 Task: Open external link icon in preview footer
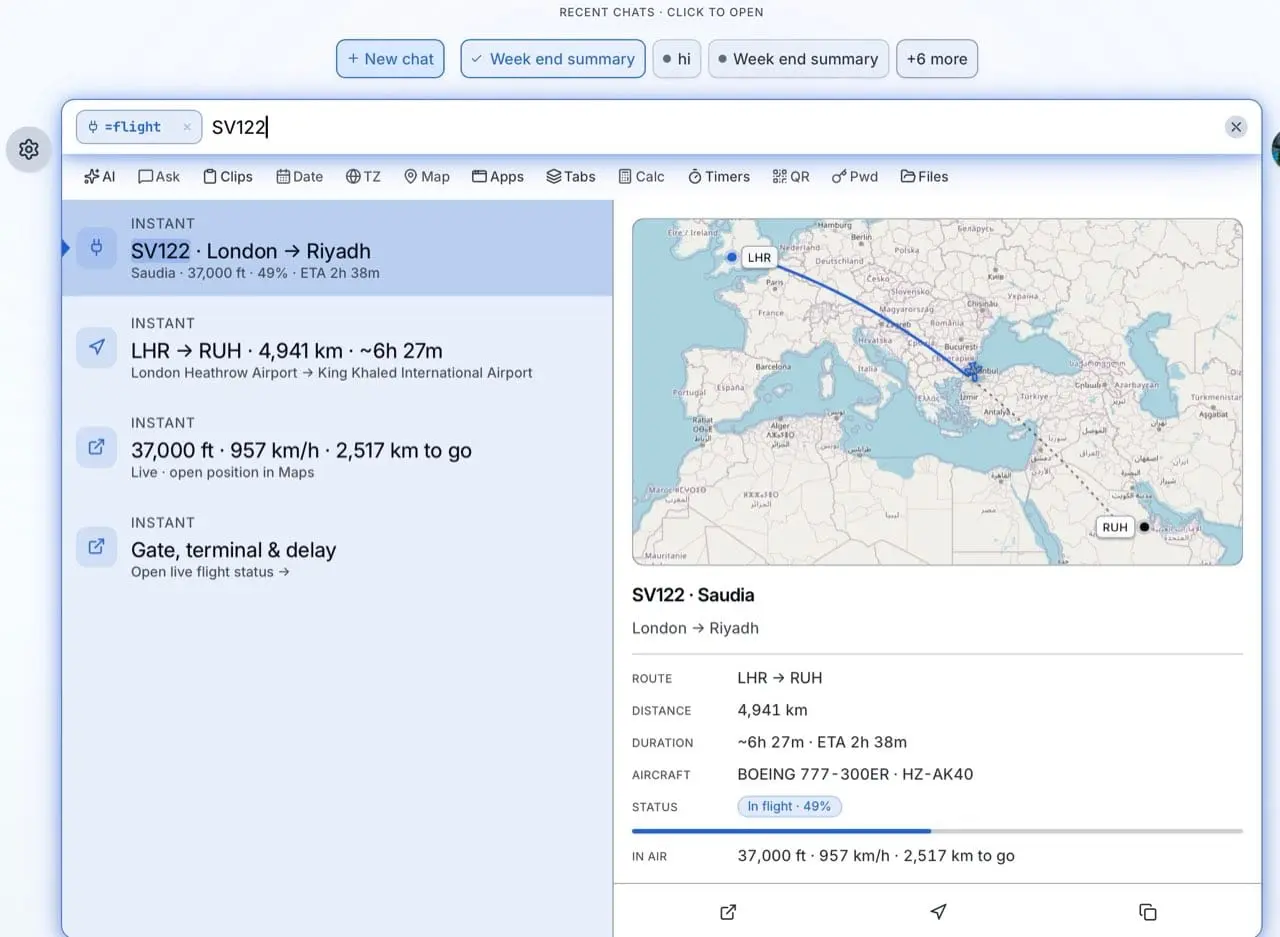point(728,912)
